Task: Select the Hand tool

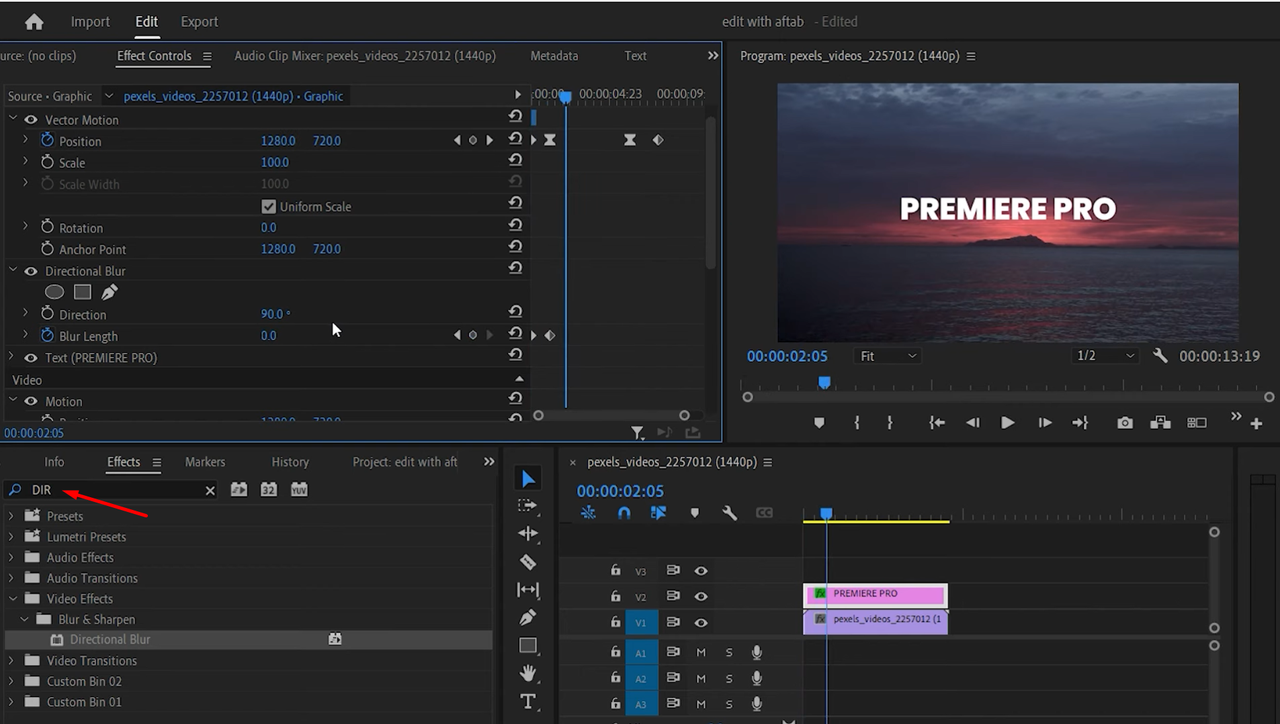Action: click(x=528, y=673)
